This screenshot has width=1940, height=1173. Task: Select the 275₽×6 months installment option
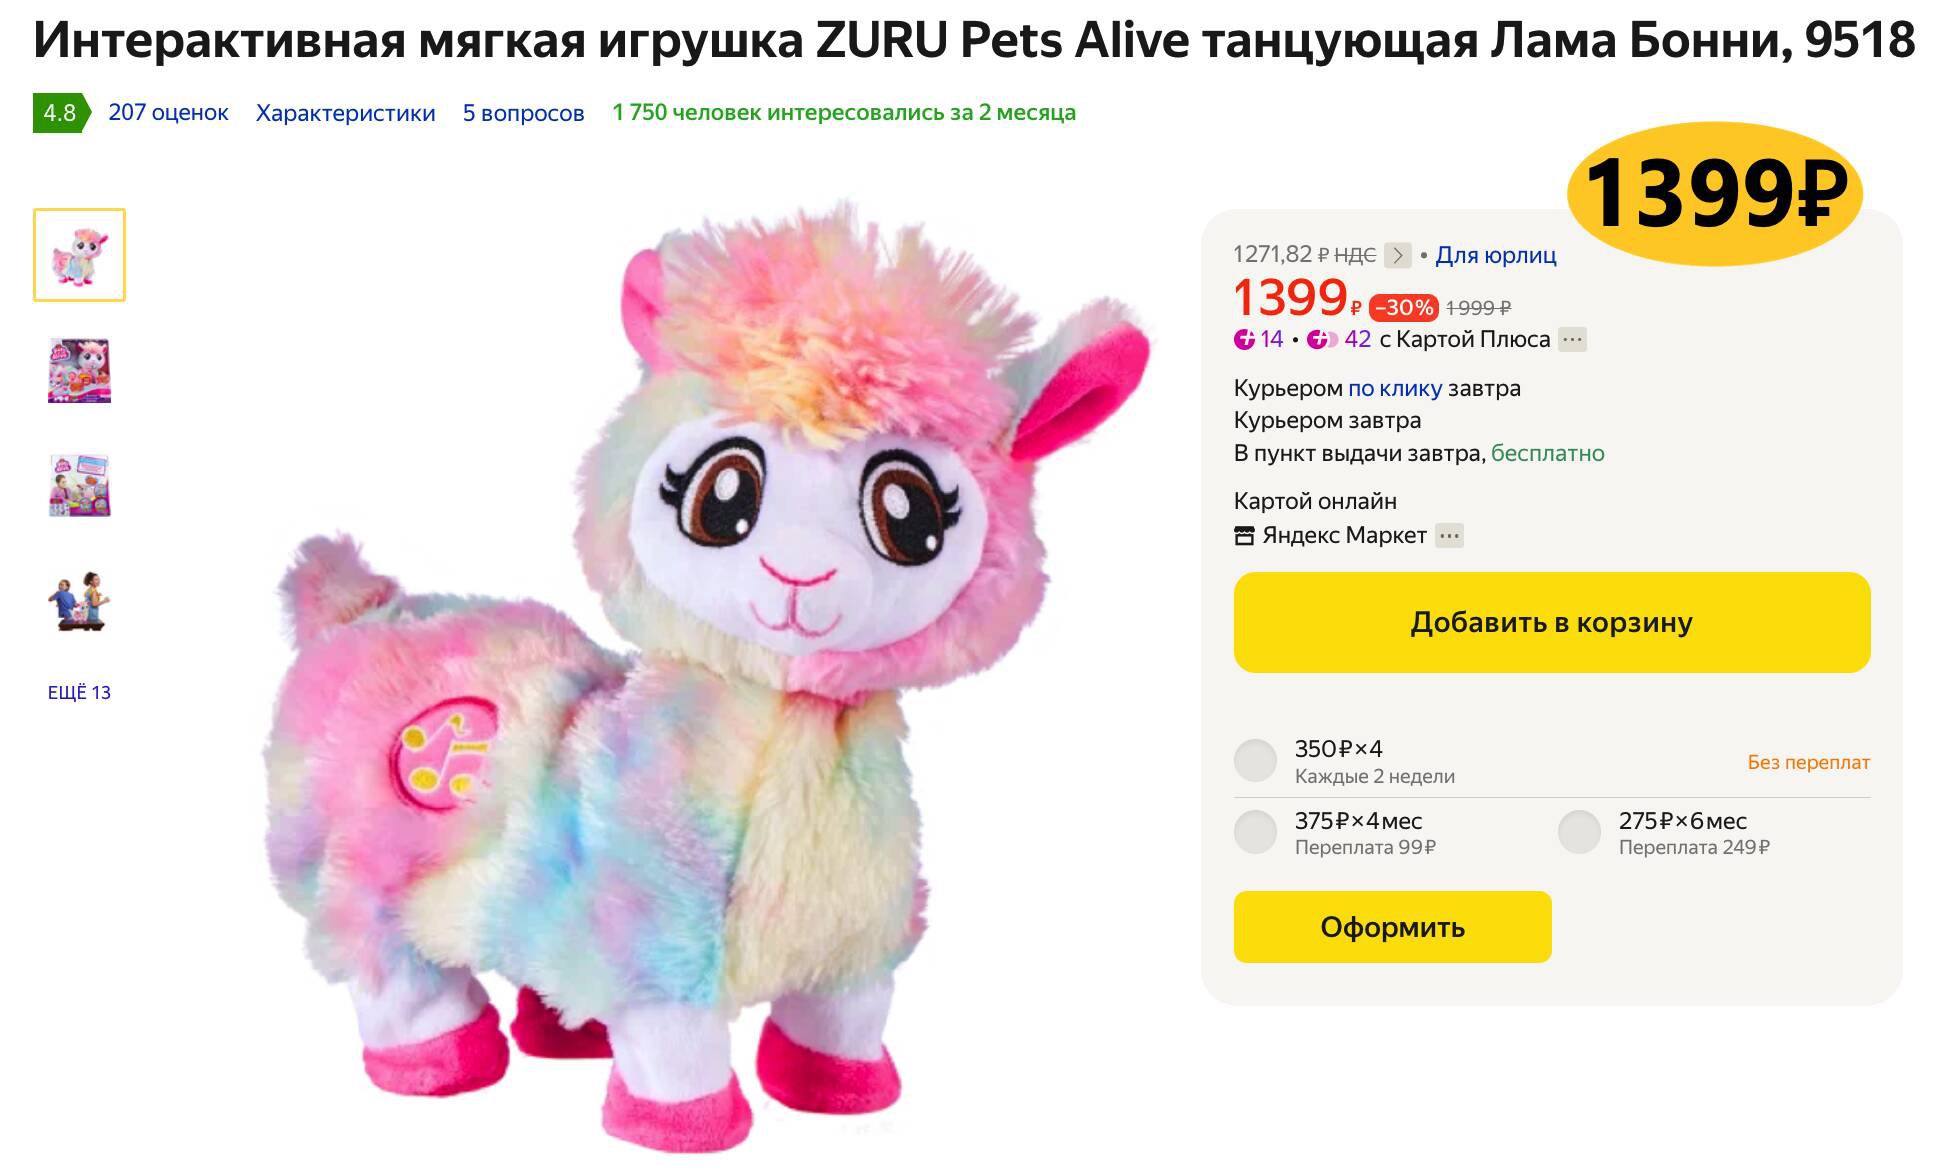coord(1579,832)
